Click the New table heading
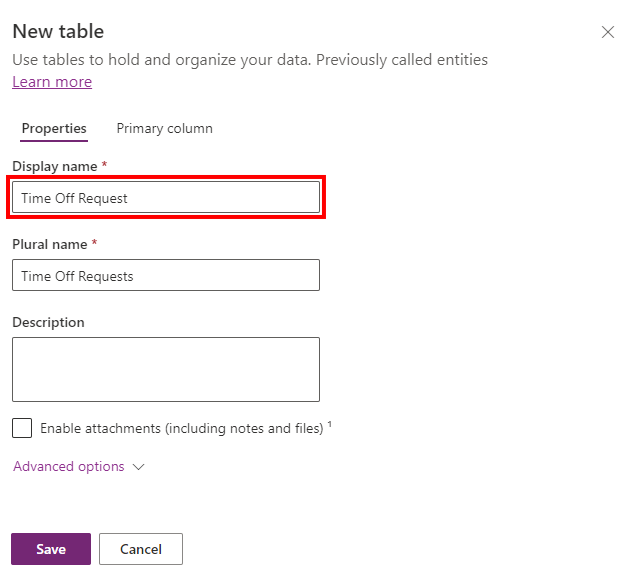This screenshot has width=636, height=588. [x=58, y=32]
